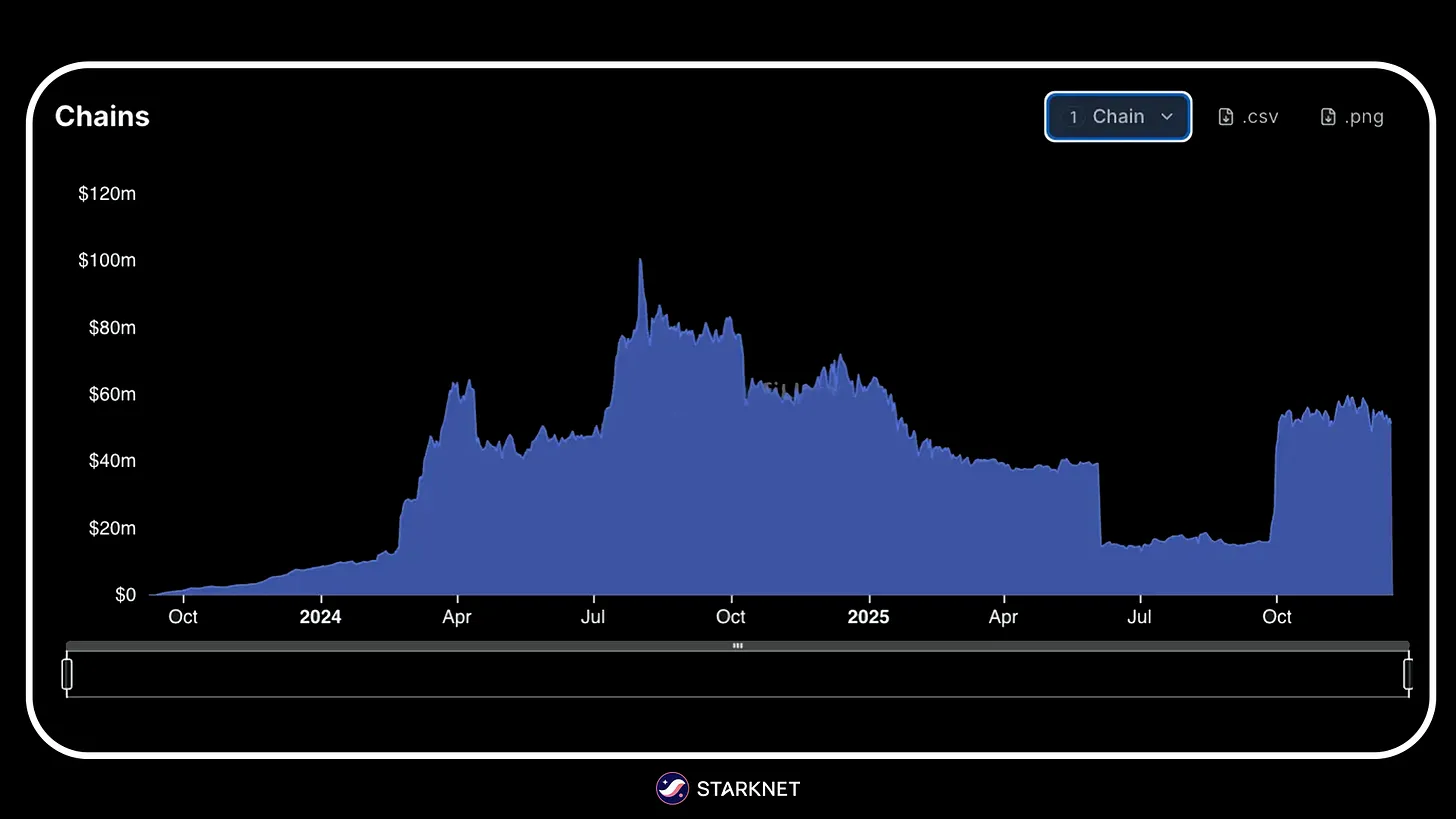Grab the left handle of range slider
Image resolution: width=1456 pixels, height=819 pixels.
pos(67,674)
